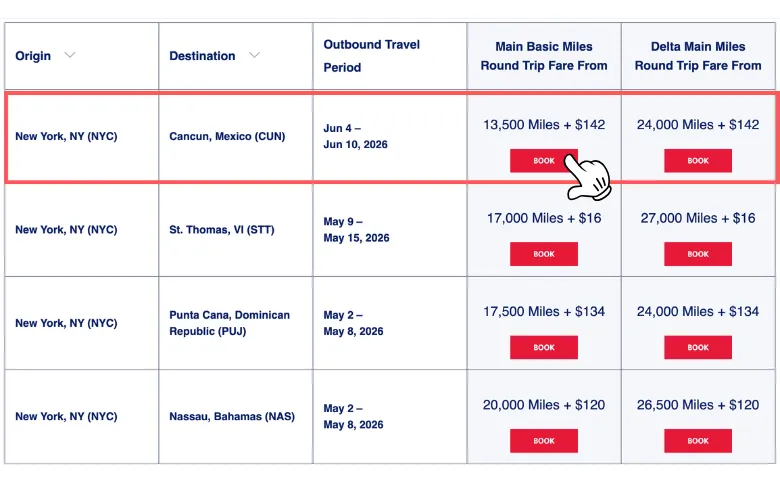780x482 pixels.
Task: Select the Nassau, Bahamas (NAS) destination cell
Action: click(x=232, y=416)
